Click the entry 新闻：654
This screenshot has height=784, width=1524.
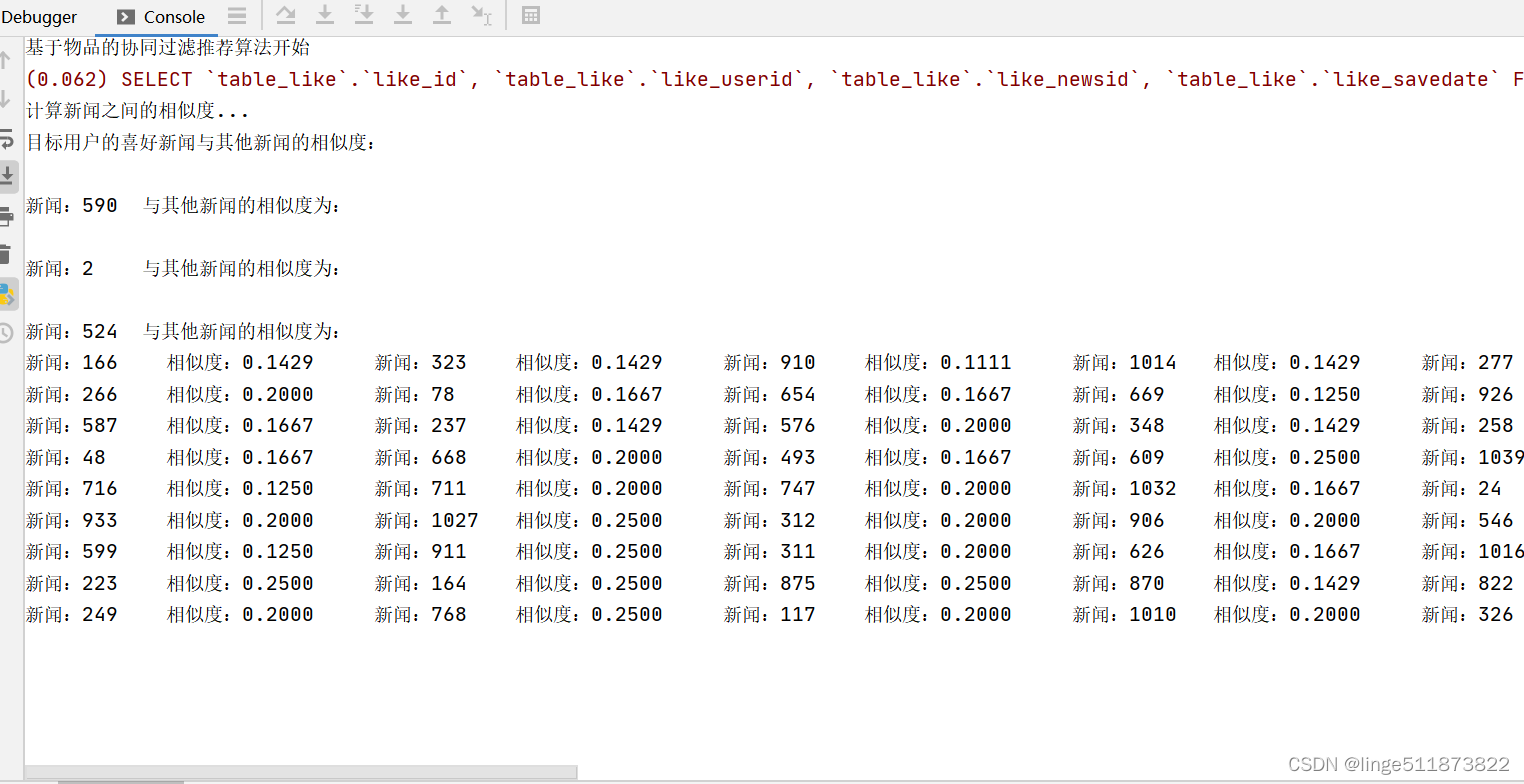tap(770, 394)
